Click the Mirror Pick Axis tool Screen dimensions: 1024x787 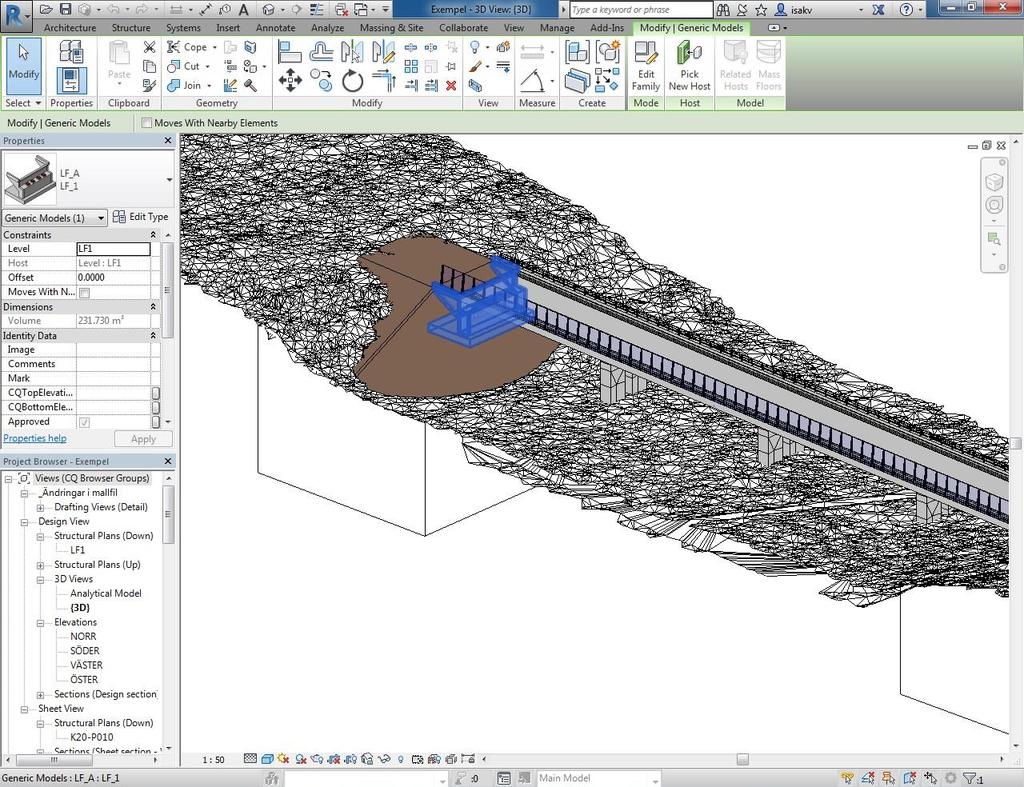point(352,51)
